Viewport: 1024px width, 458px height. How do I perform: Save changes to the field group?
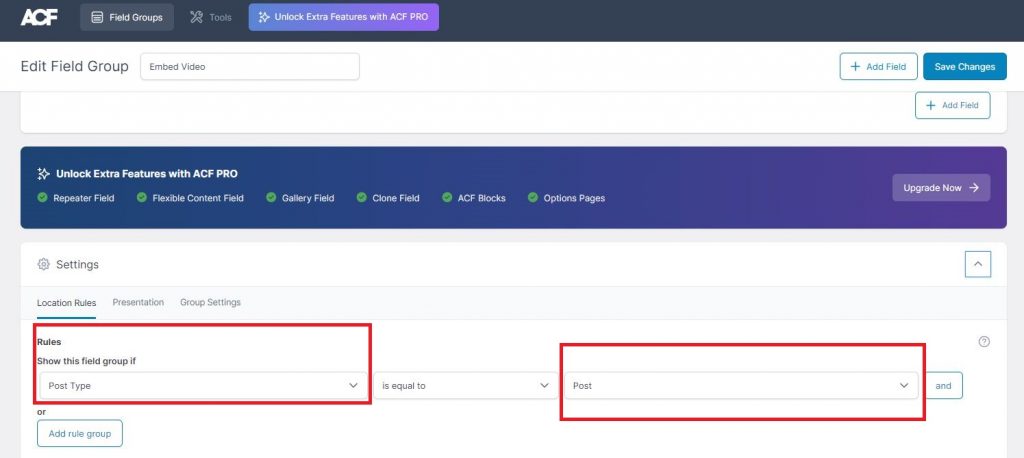point(964,67)
